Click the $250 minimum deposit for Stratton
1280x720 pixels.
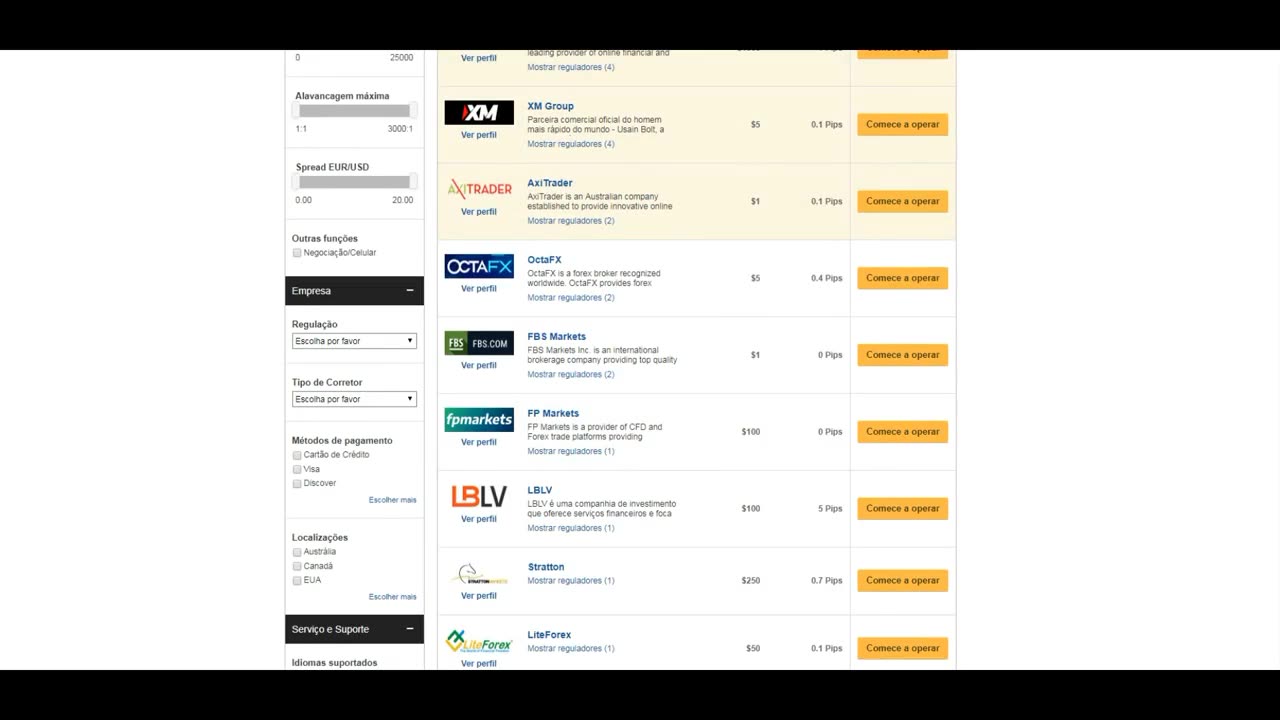[751, 581]
